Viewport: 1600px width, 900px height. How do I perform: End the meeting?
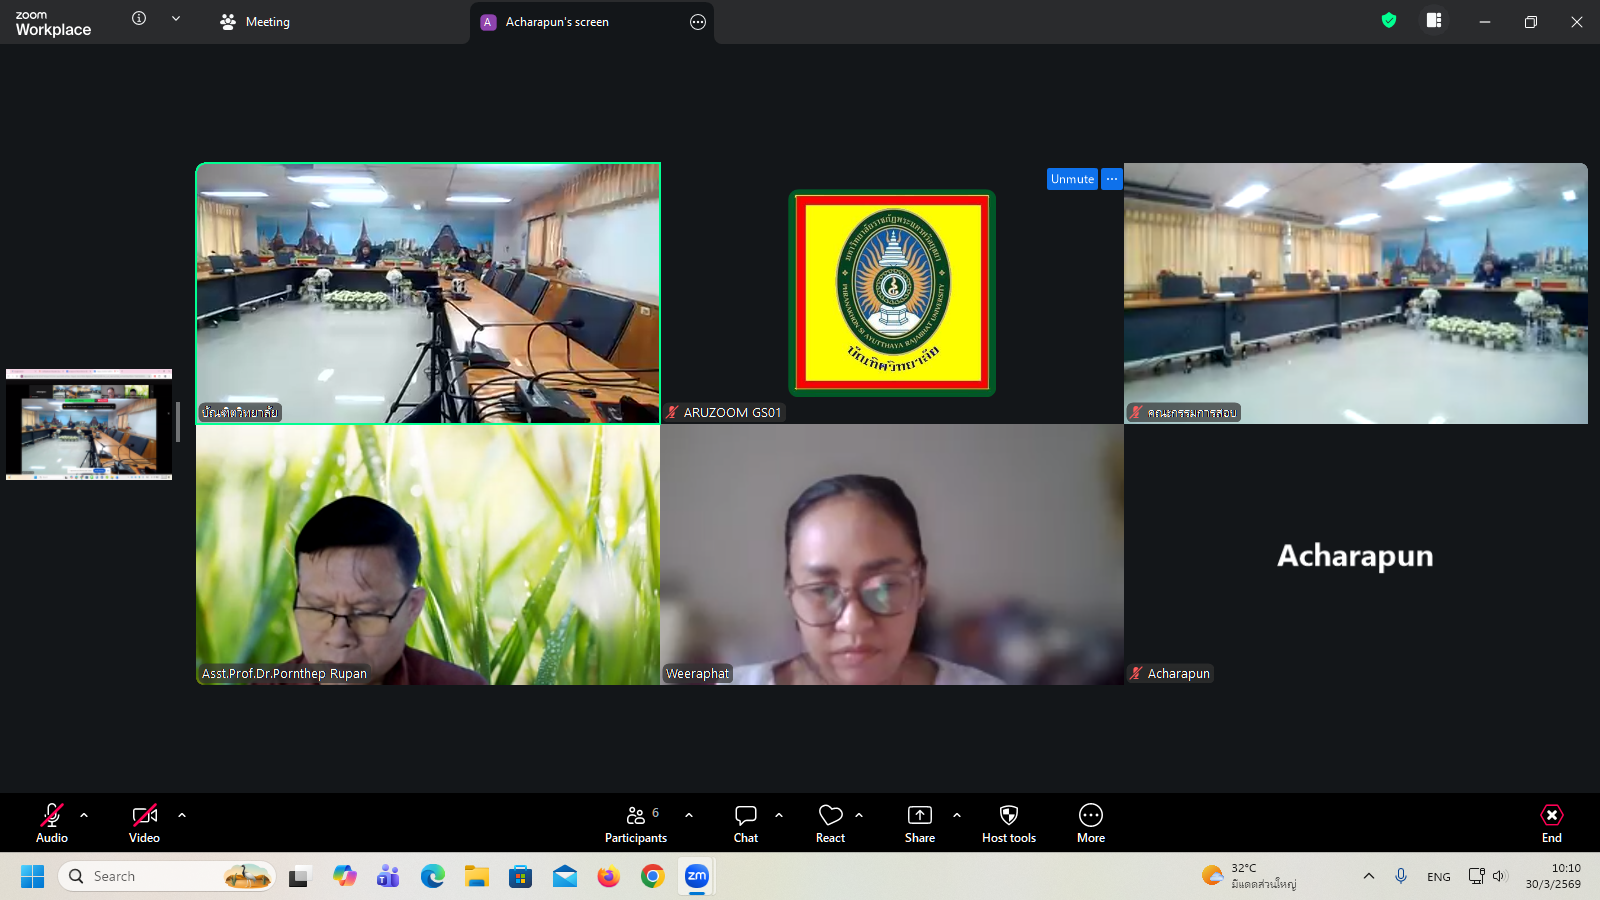(x=1551, y=823)
